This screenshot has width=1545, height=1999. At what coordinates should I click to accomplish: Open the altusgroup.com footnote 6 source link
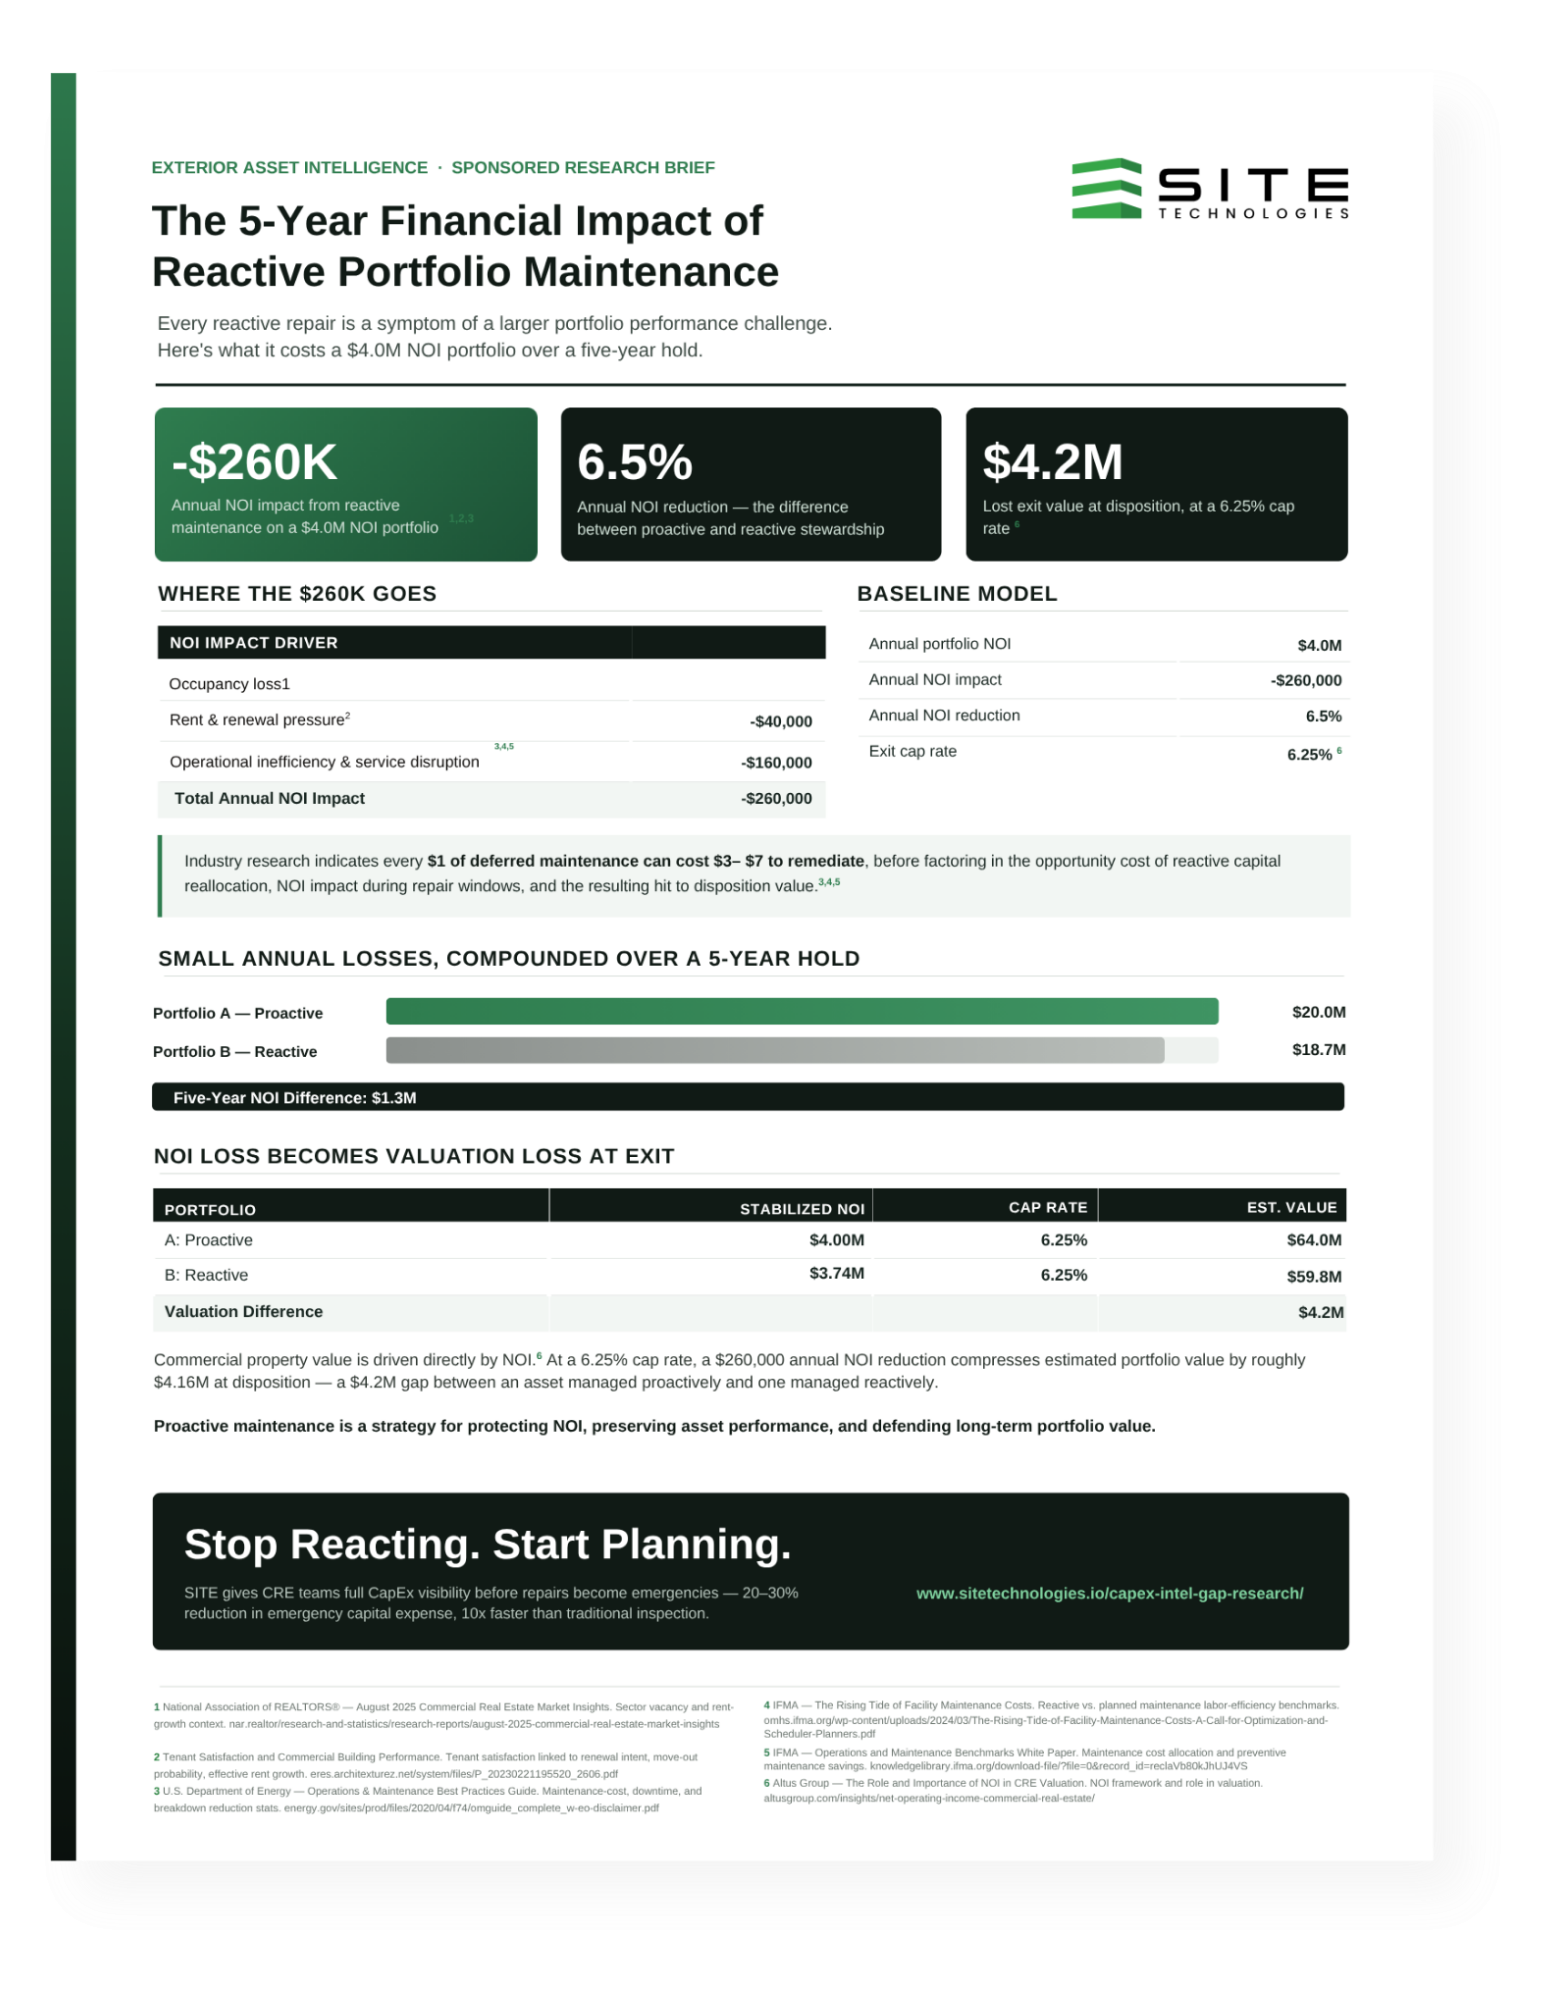[x=929, y=1798]
